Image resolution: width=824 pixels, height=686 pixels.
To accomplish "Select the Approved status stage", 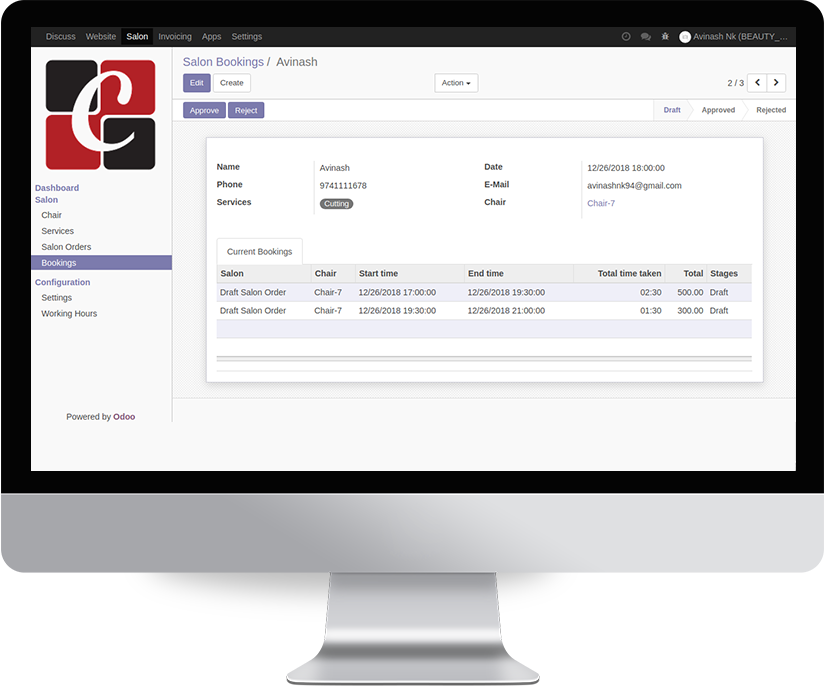I will pos(718,110).
